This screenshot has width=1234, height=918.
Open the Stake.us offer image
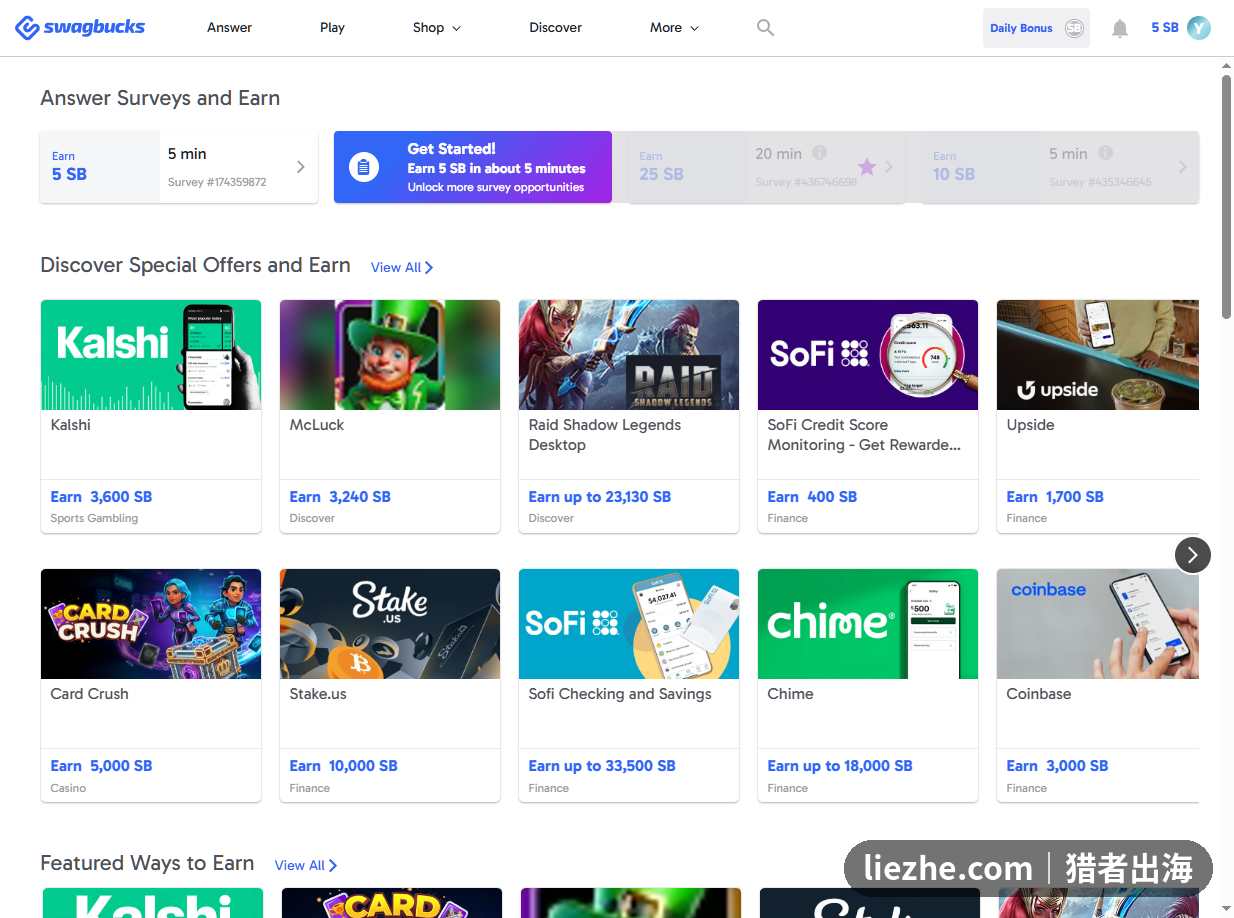pyautogui.click(x=390, y=624)
